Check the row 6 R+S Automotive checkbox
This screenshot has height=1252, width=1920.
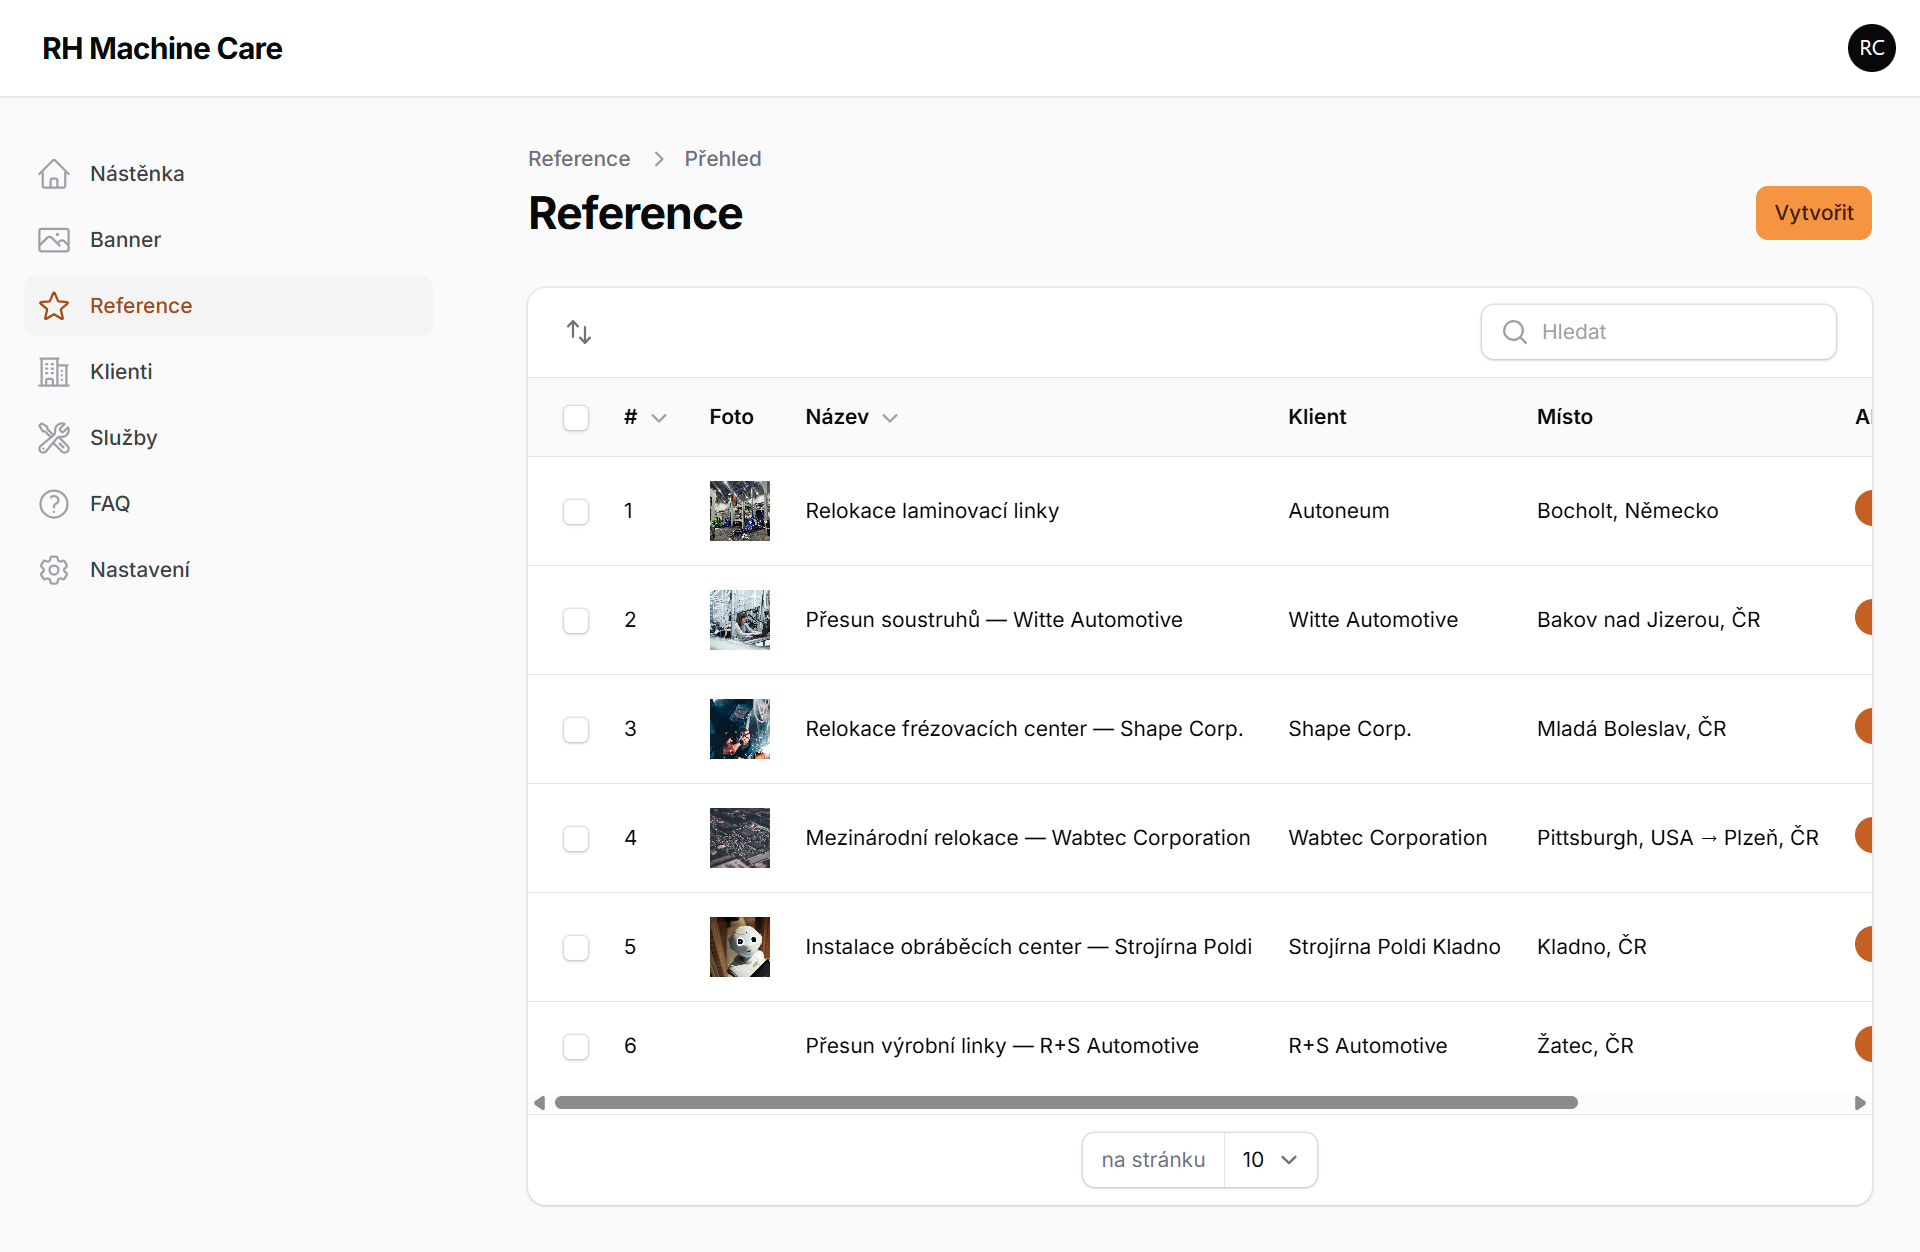tap(576, 1047)
